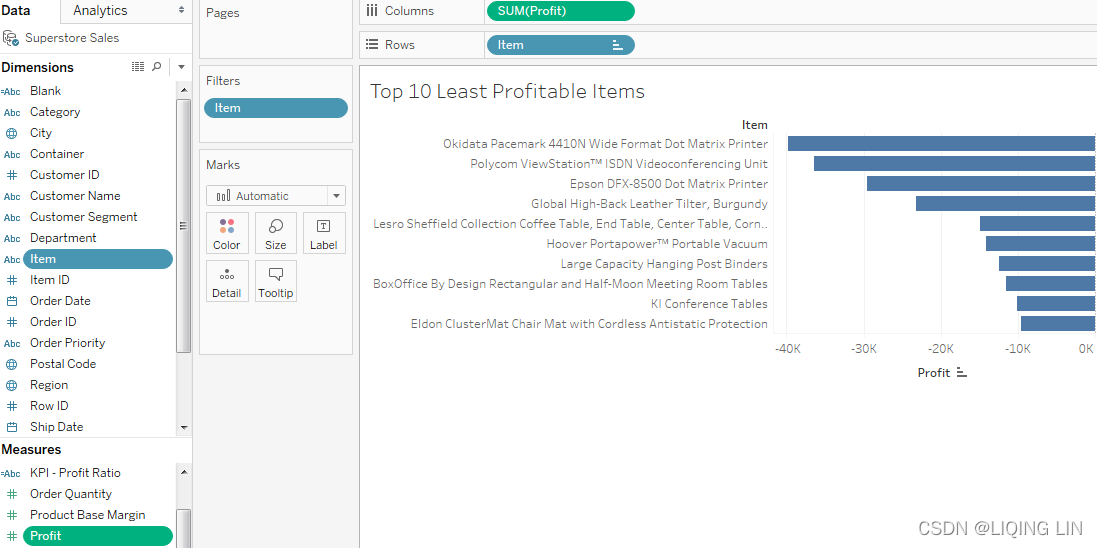This screenshot has height=548, width=1097.
Task: Select the Customer Segment dimension
Action: 83,217
